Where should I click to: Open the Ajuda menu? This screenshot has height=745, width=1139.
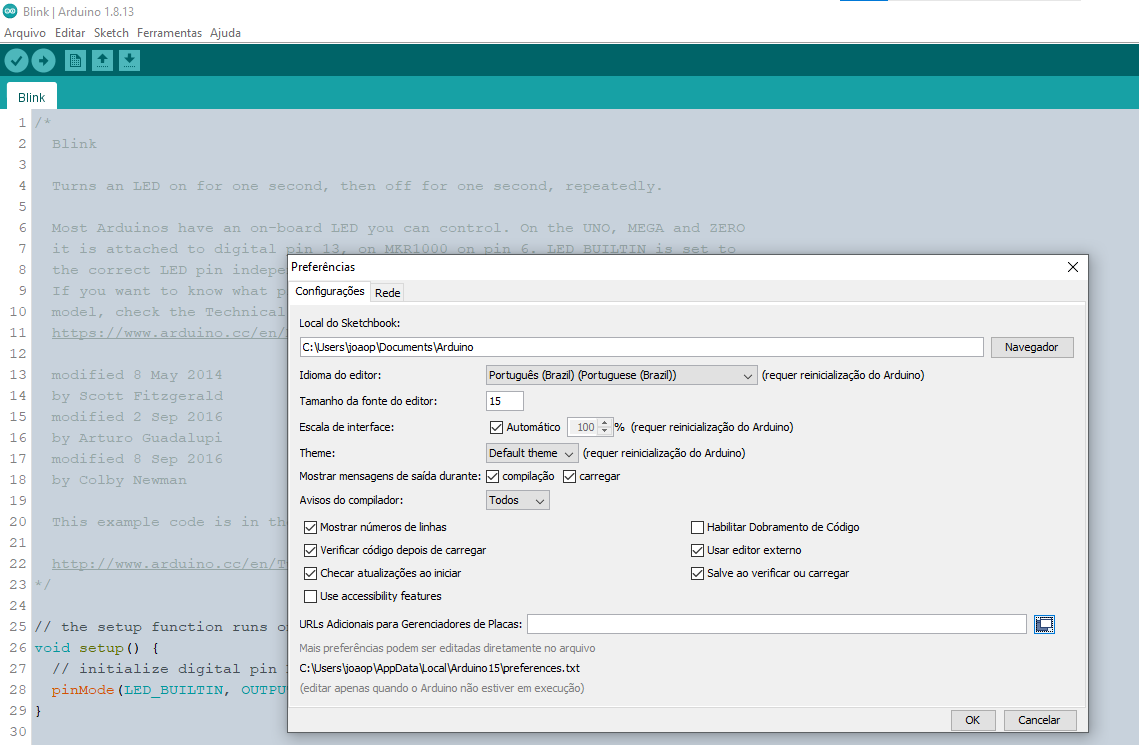point(225,33)
